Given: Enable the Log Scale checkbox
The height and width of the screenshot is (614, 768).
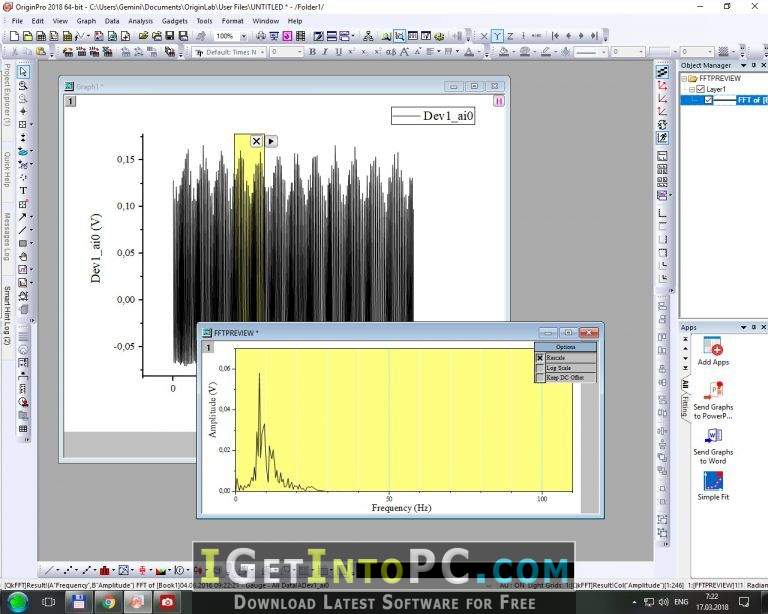Looking at the screenshot, I should pyautogui.click(x=540, y=368).
